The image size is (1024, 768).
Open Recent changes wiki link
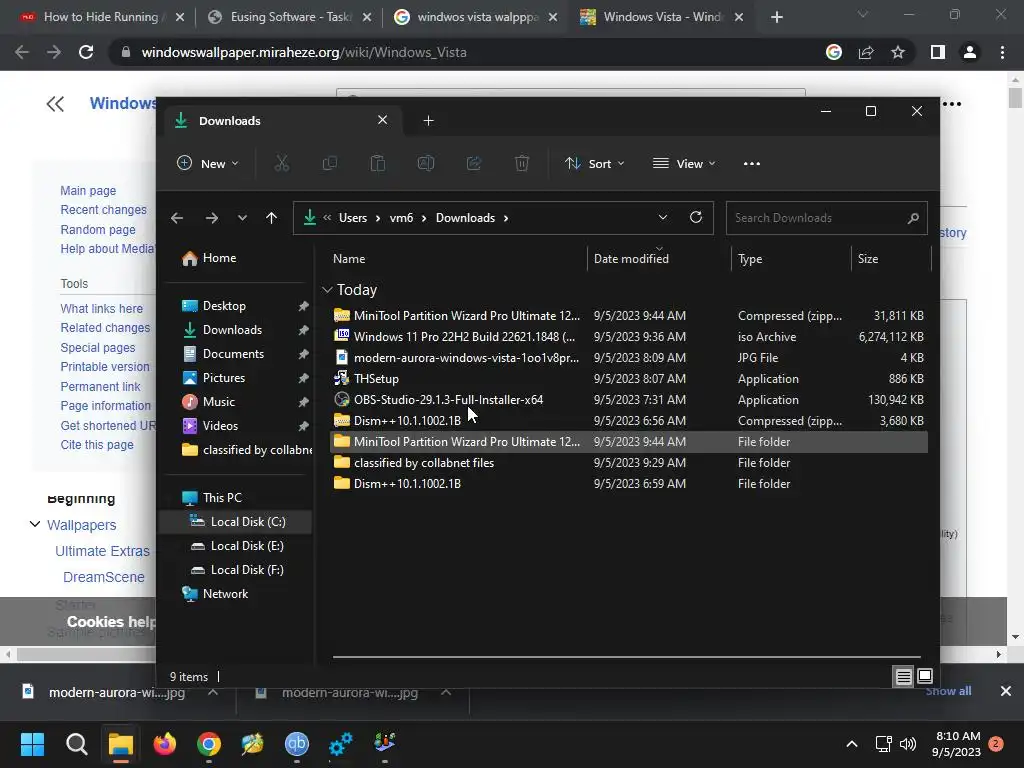[x=103, y=210]
